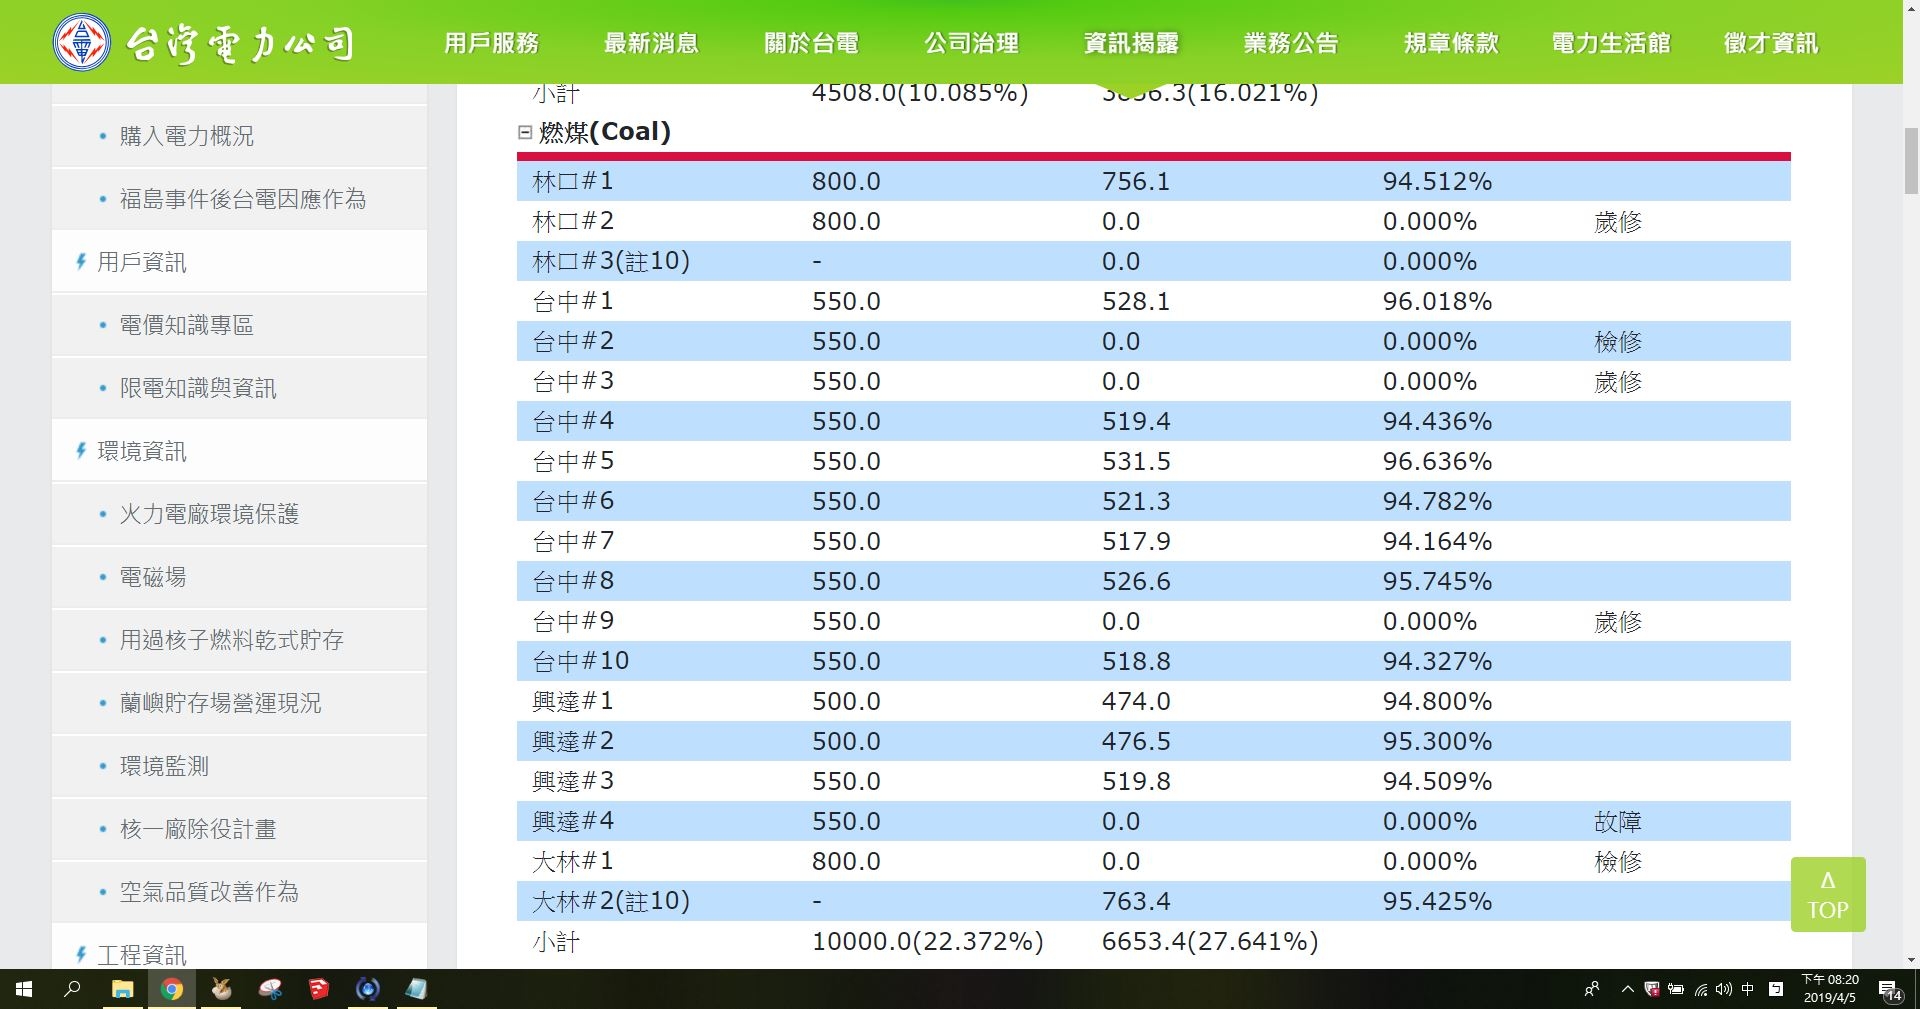Click the 96.636% value for 台中#5
1920x1009 pixels.
click(1437, 461)
